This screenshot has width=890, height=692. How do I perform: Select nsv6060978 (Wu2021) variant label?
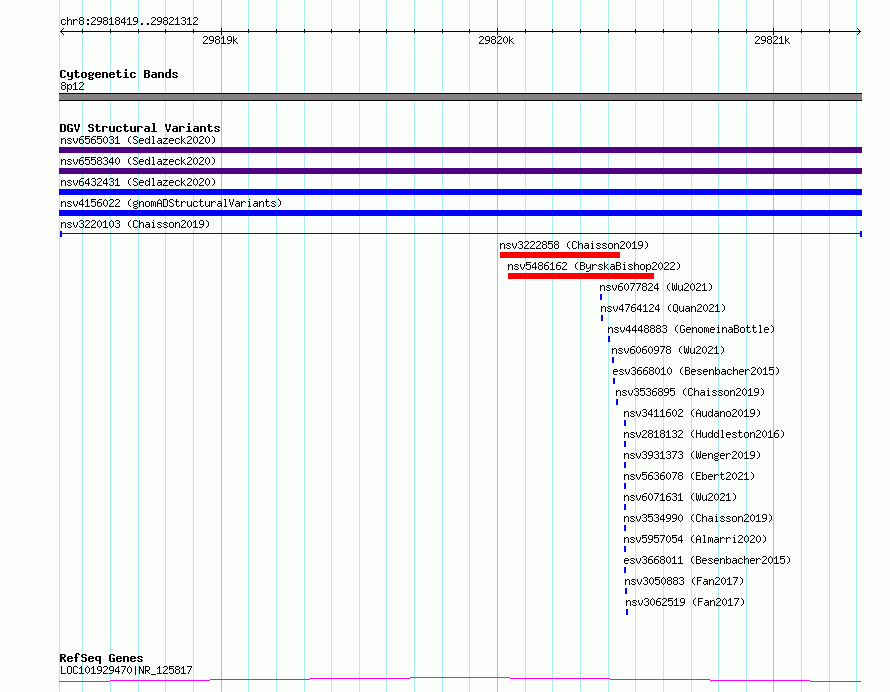pyautogui.click(x=668, y=350)
